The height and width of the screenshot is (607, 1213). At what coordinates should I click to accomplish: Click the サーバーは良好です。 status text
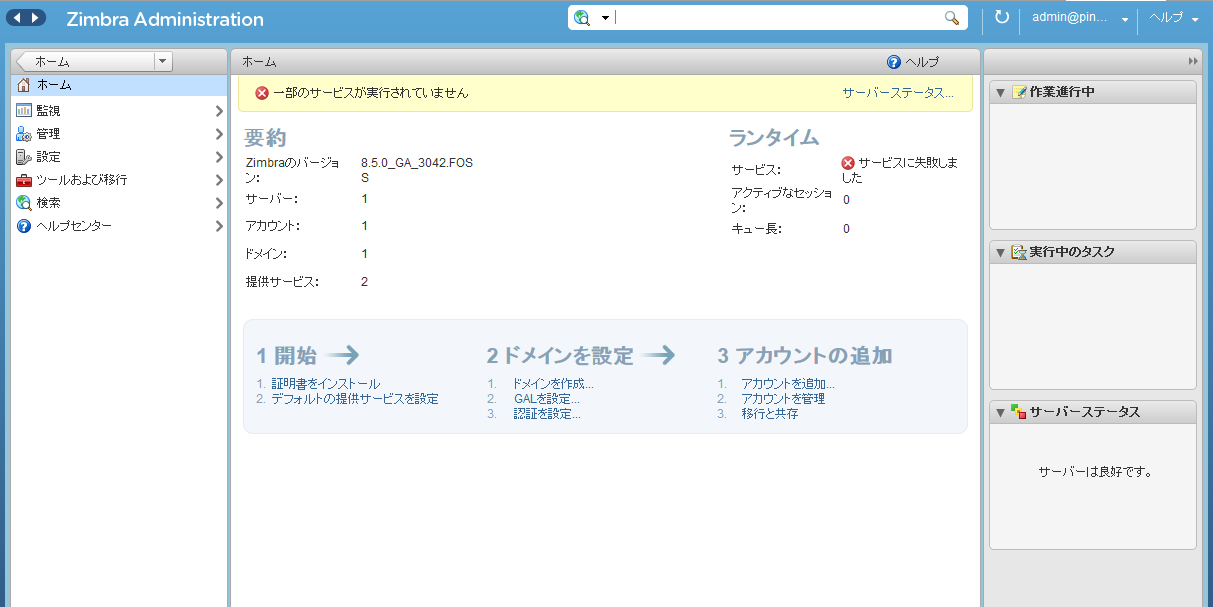1095,472
